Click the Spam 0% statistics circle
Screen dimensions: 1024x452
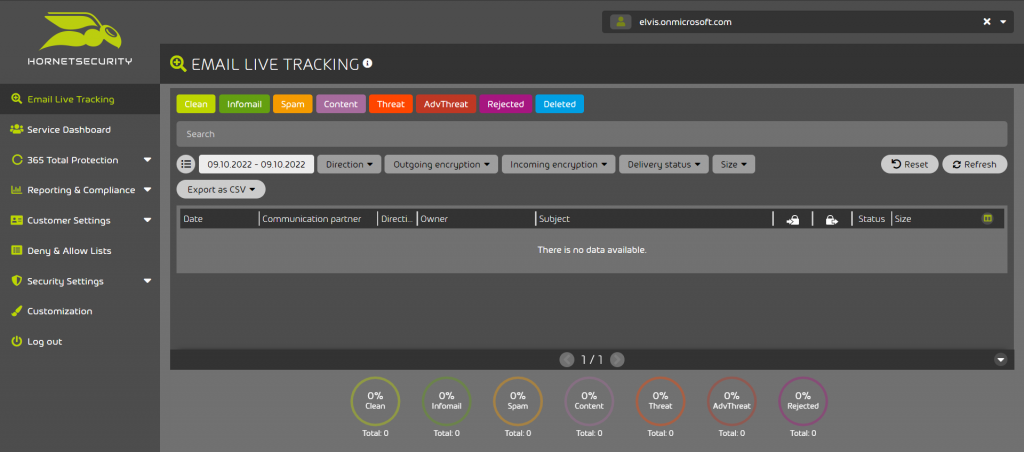pos(518,401)
